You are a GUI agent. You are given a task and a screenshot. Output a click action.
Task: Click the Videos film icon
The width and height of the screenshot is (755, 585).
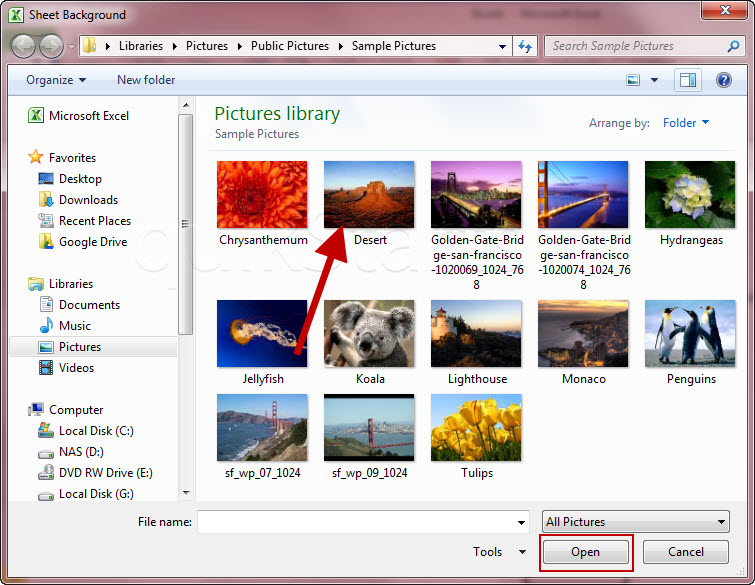46,367
